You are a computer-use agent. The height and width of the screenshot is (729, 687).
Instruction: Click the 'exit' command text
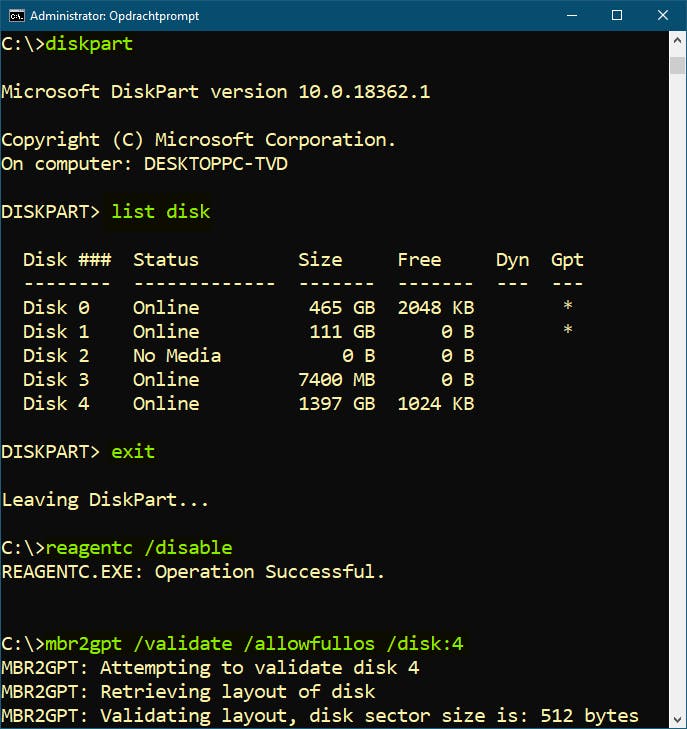click(x=133, y=452)
